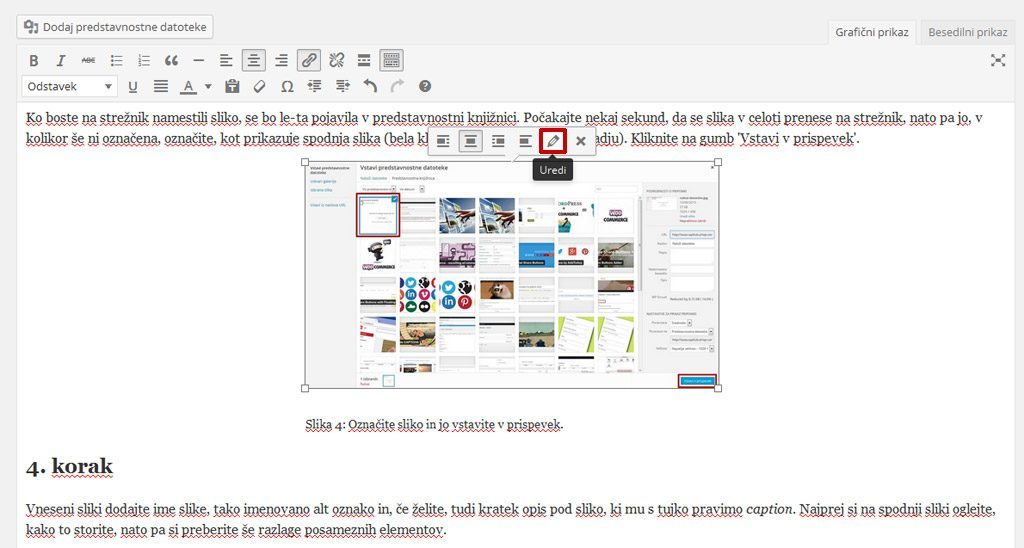The width and height of the screenshot is (1024, 548).
Task: Click the paste as text clipboard icon
Action: 232,87
